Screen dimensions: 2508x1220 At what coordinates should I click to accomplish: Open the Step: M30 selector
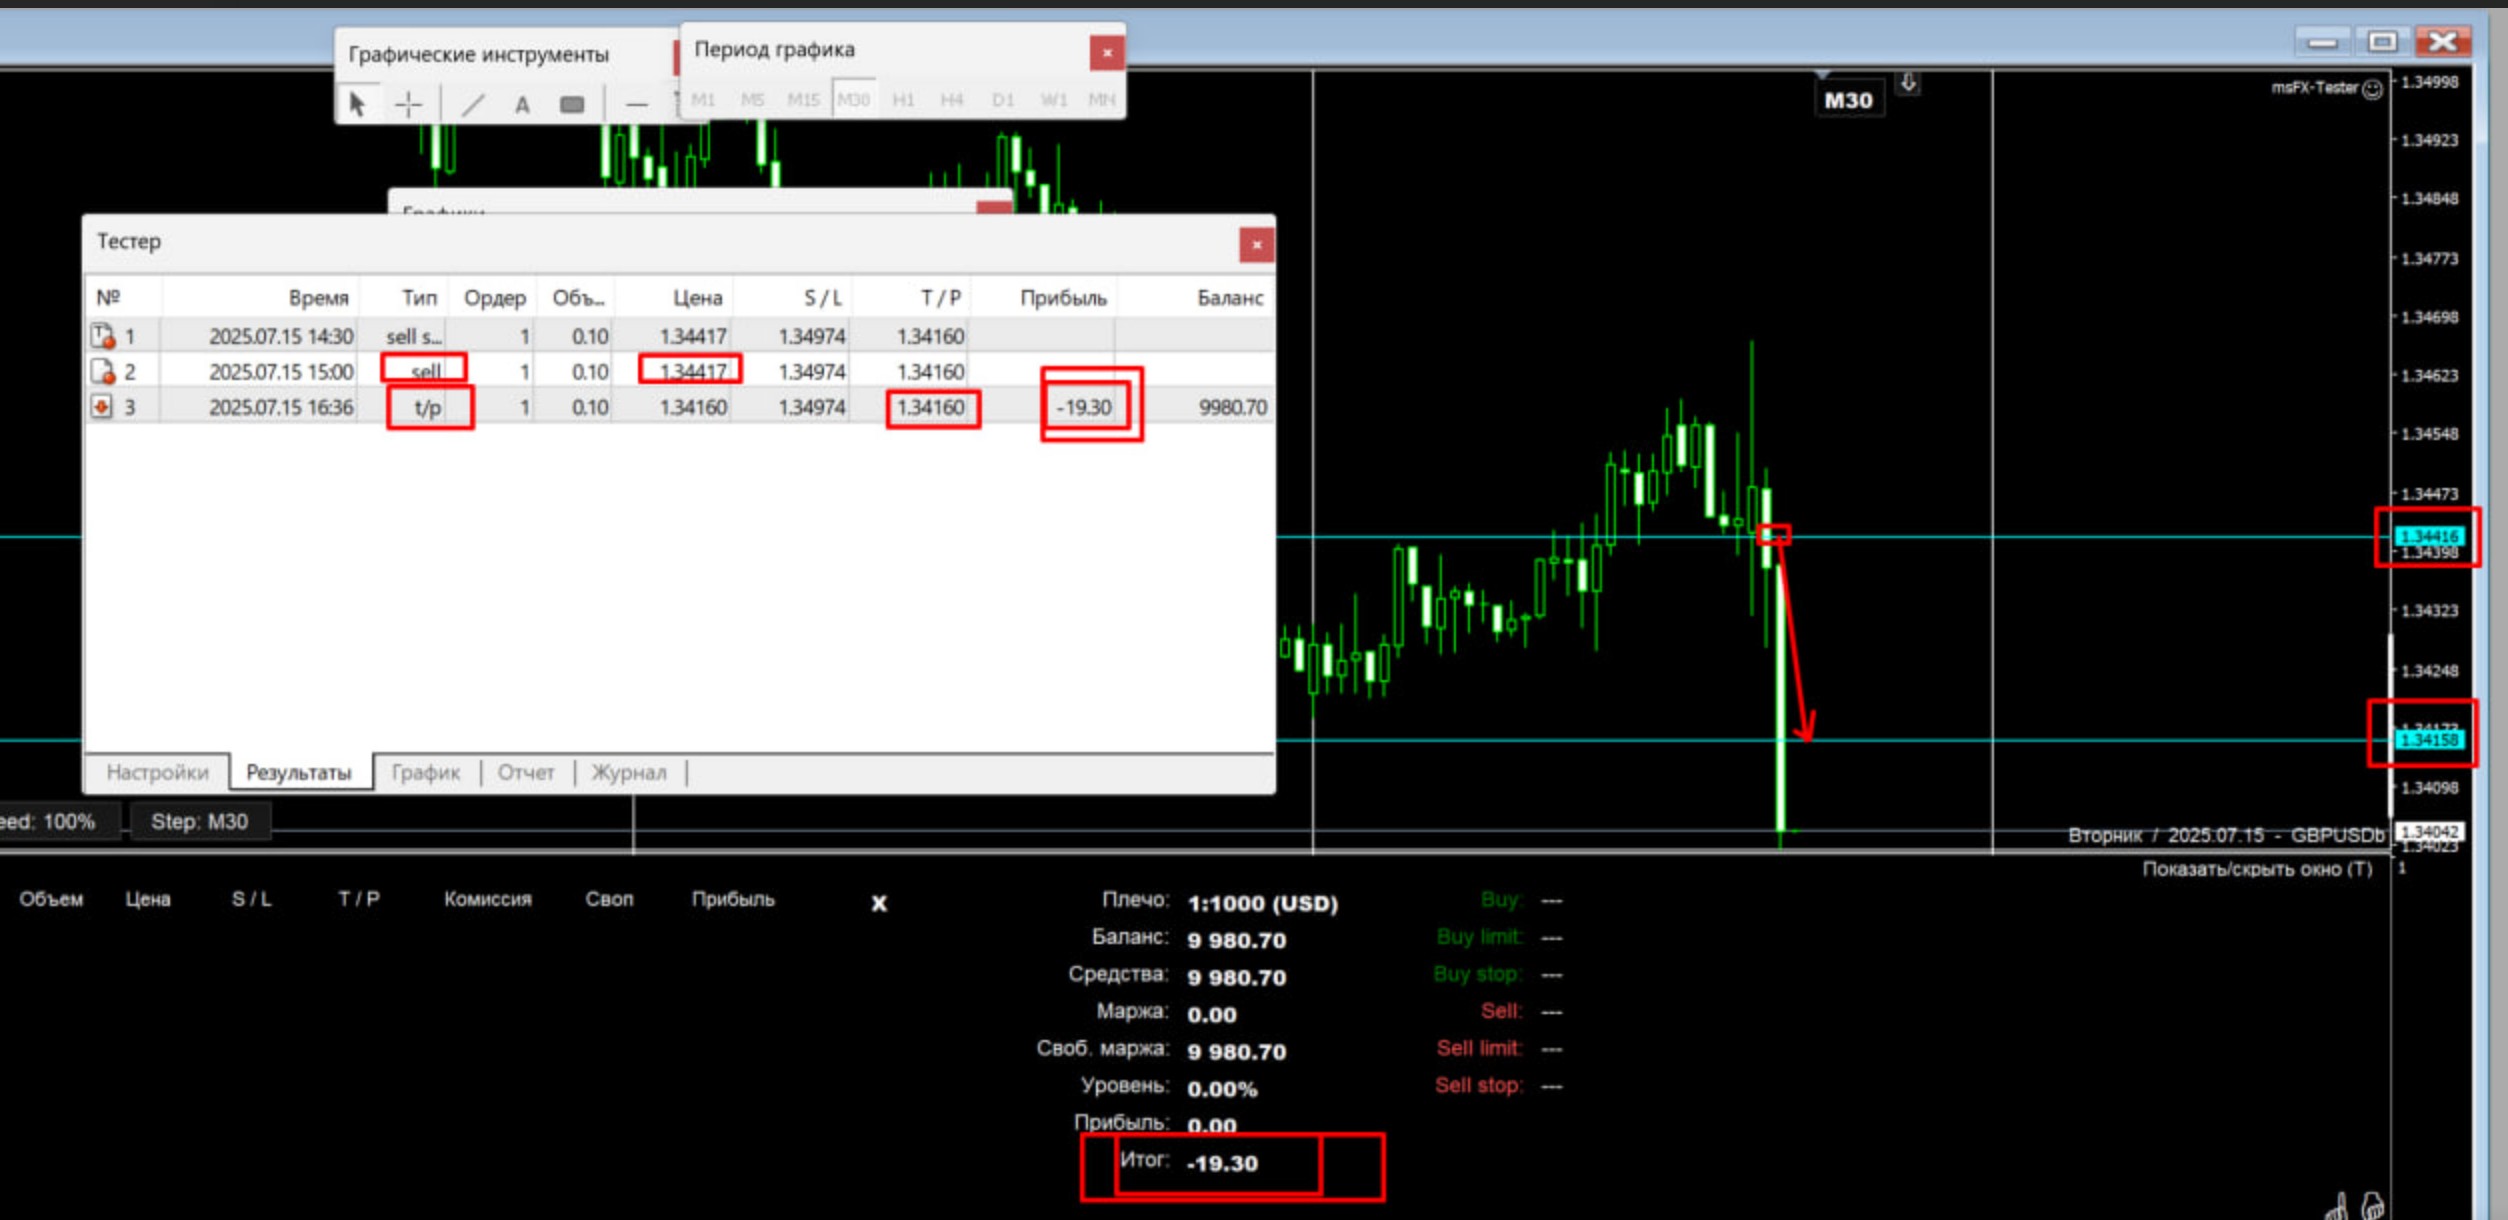pyautogui.click(x=199, y=822)
